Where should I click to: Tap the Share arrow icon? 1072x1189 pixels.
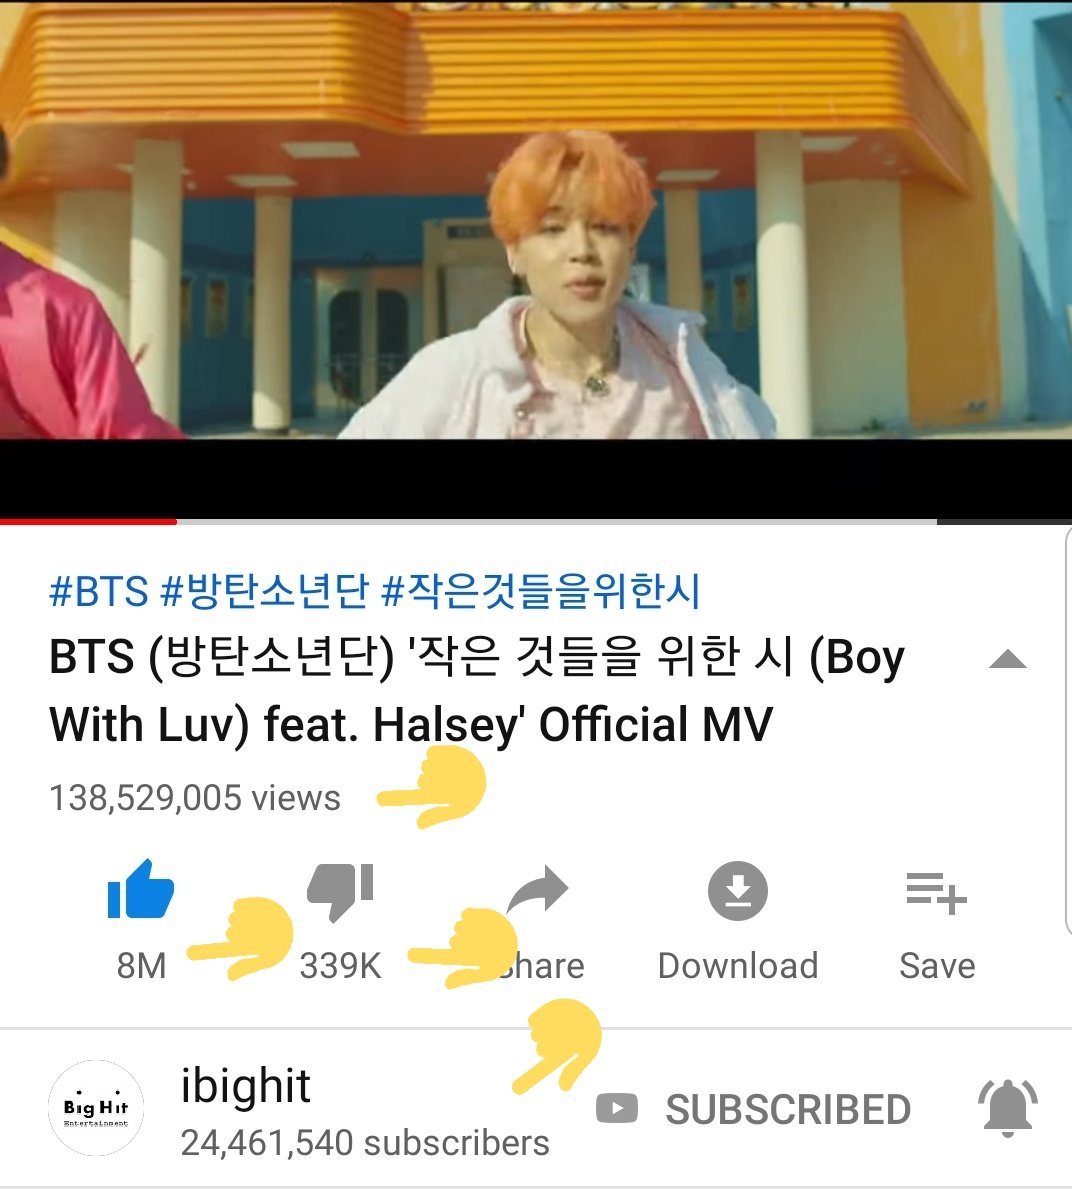click(x=538, y=889)
